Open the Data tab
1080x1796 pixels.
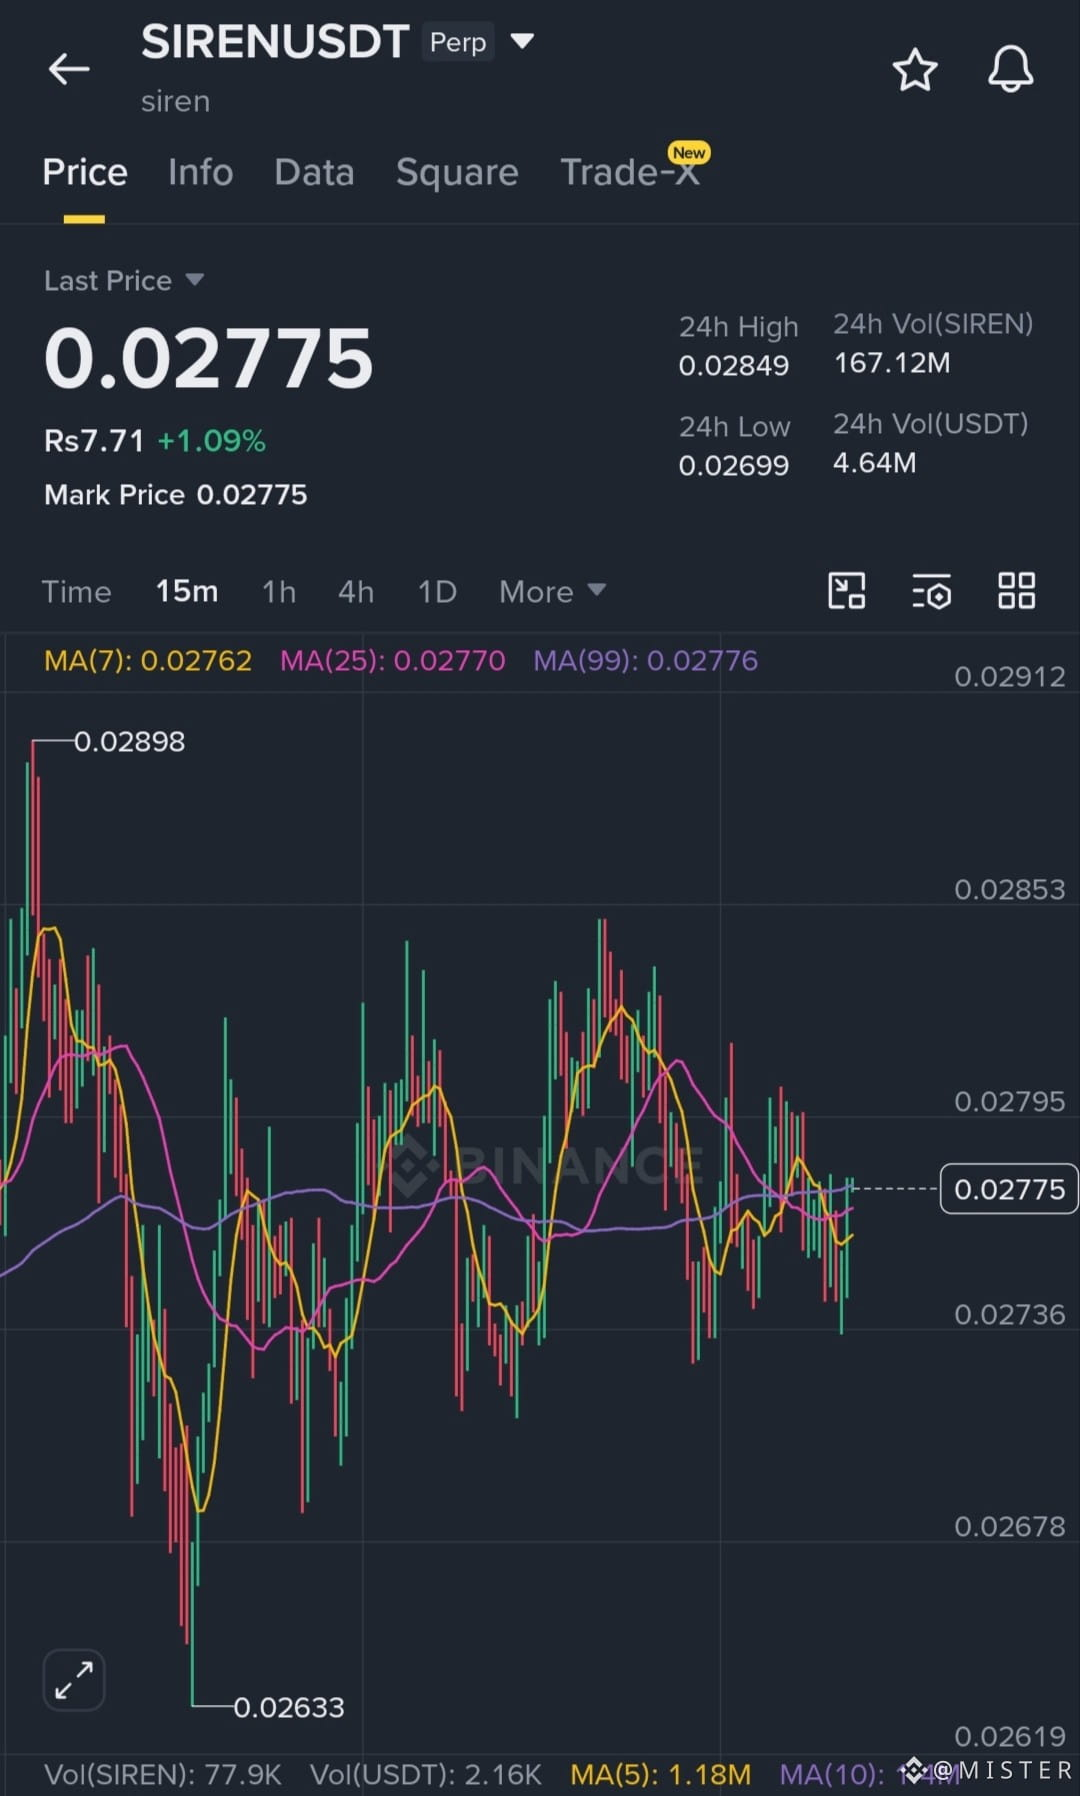[314, 172]
